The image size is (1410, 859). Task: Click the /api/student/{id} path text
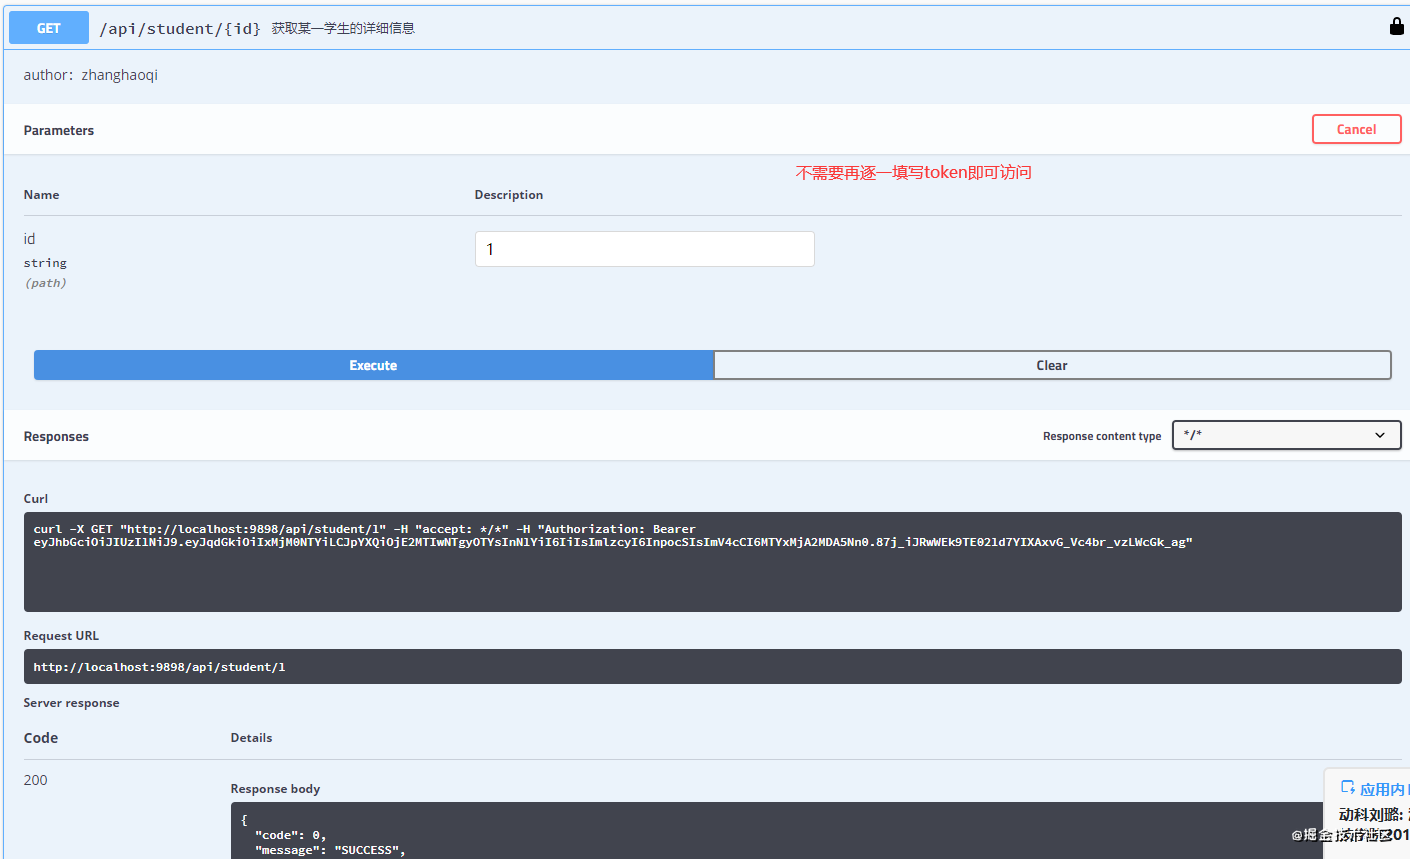click(180, 28)
